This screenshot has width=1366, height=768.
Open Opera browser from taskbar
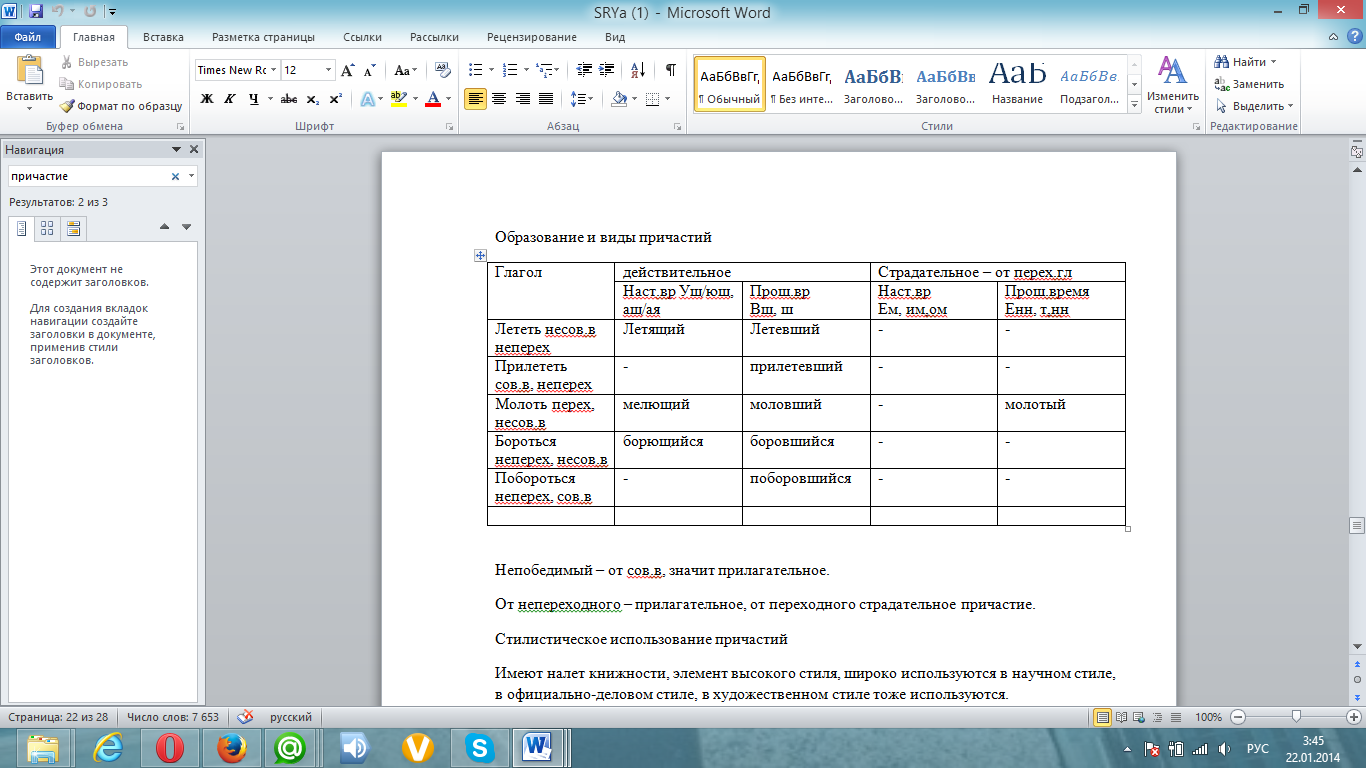coord(170,747)
